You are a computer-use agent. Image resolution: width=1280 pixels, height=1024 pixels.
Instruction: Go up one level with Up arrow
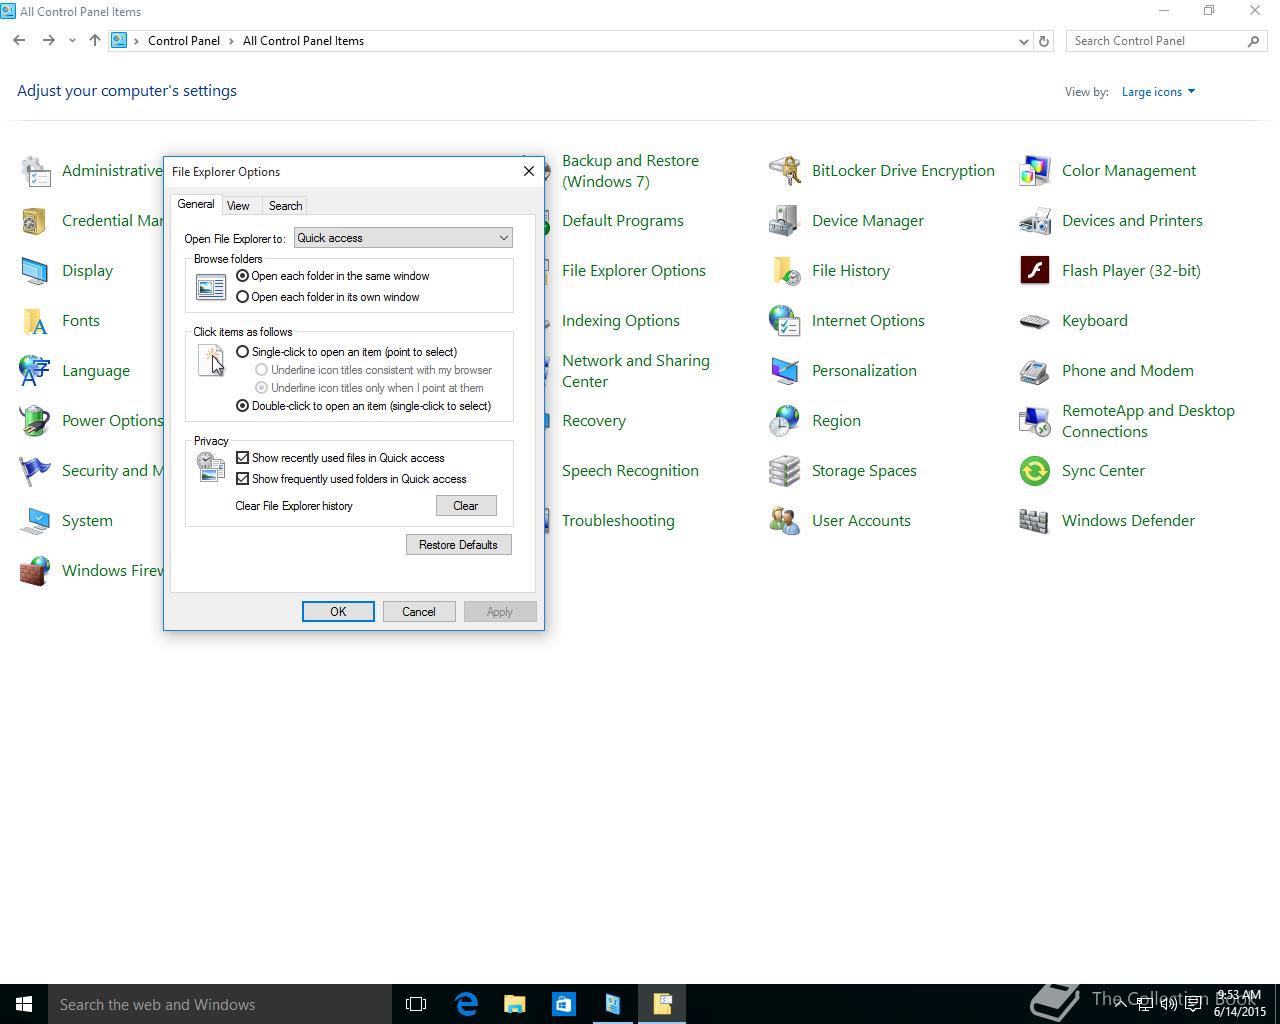click(x=95, y=41)
